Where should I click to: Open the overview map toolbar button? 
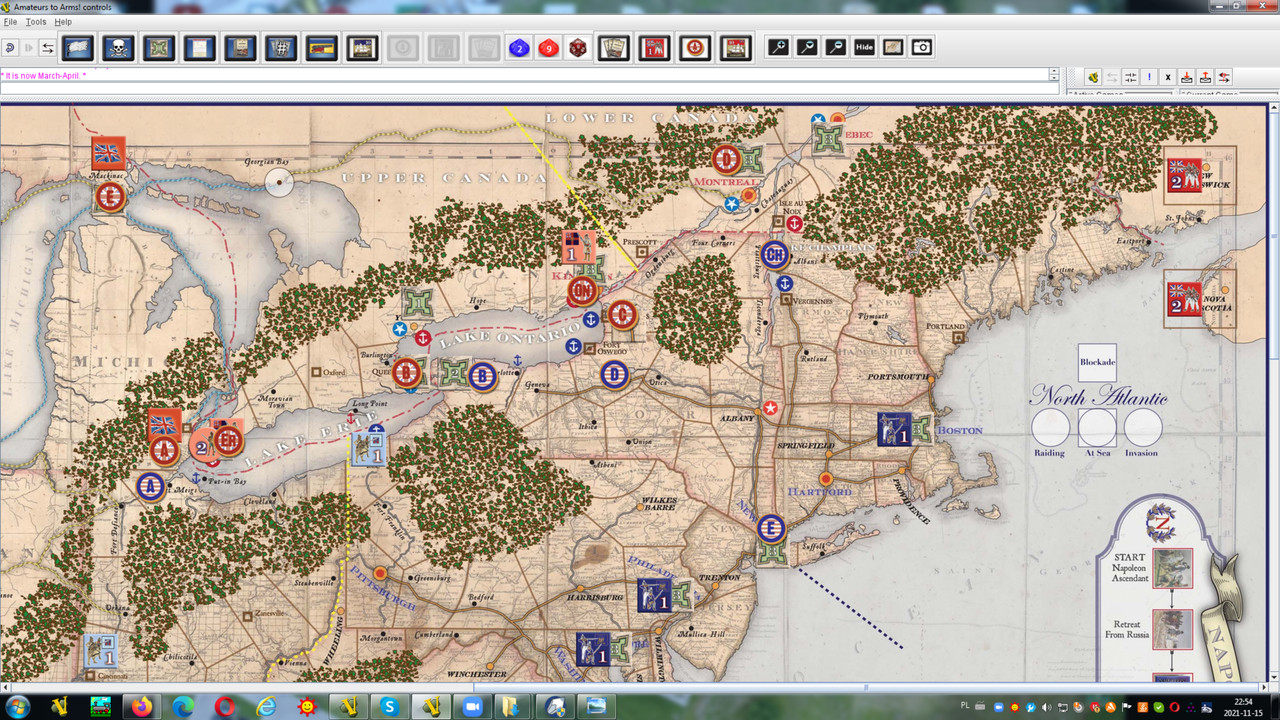893,47
